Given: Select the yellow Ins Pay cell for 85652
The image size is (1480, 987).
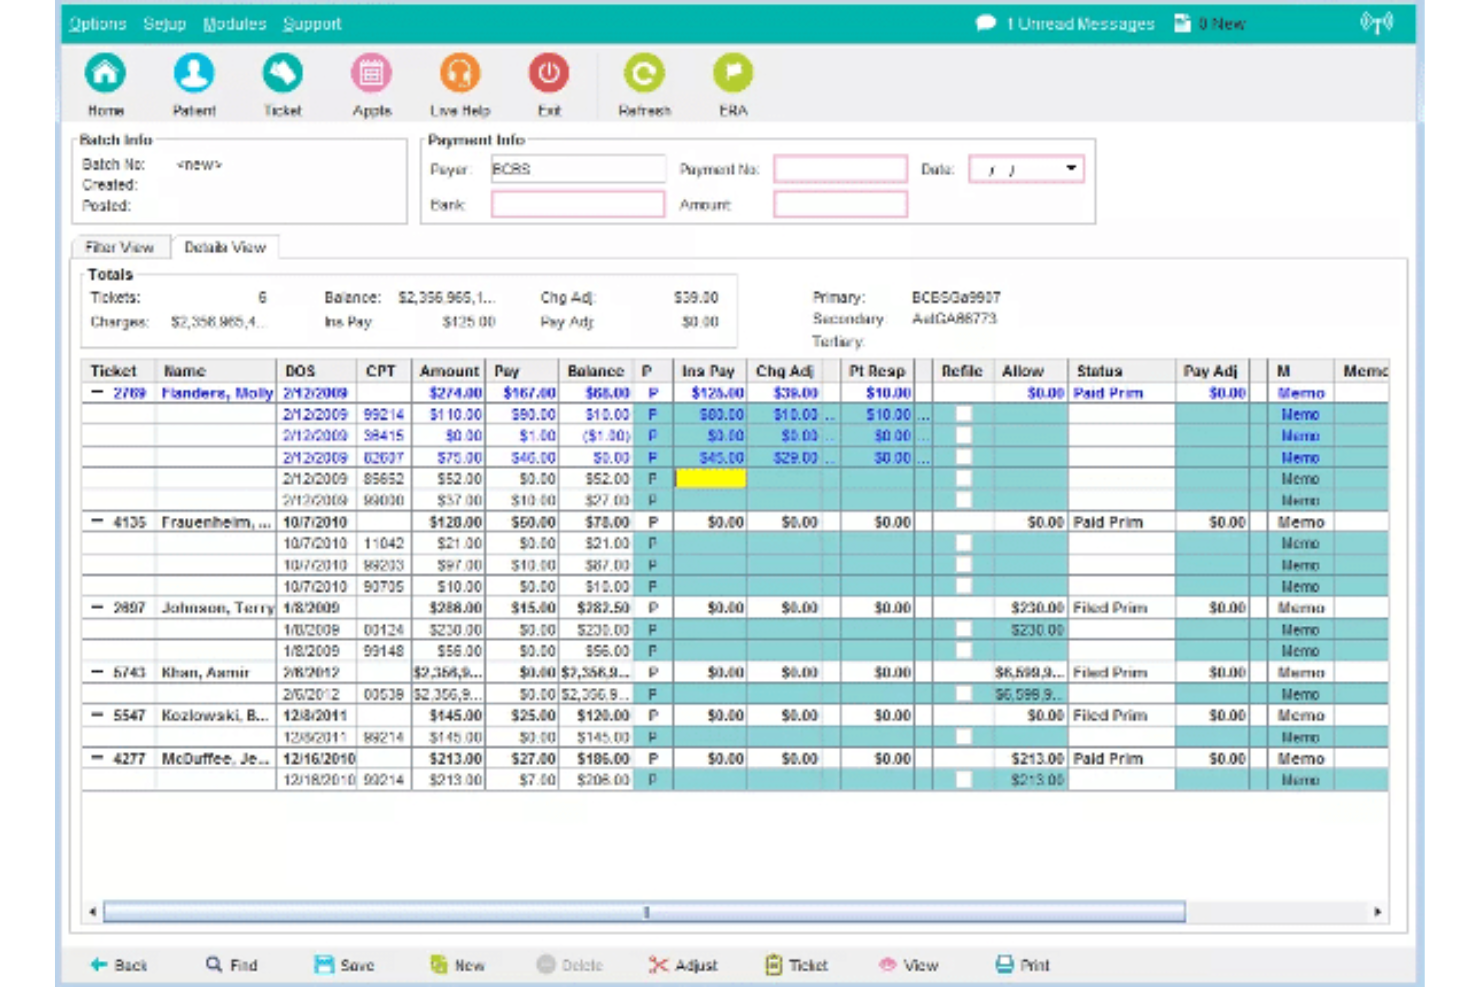Looking at the screenshot, I should point(710,479).
